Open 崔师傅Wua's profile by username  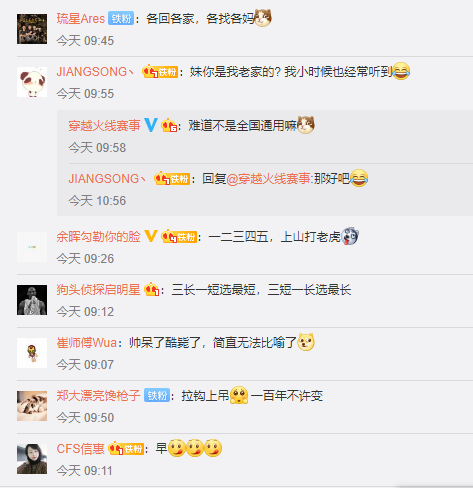pos(87,342)
